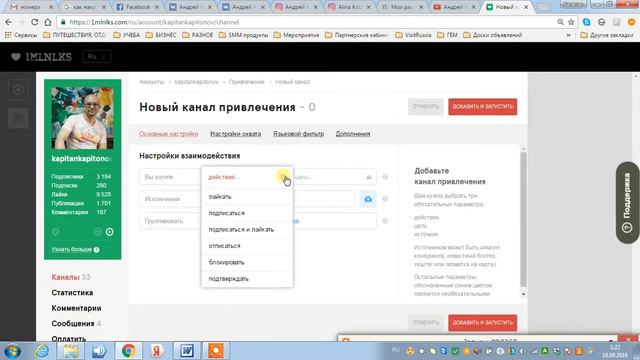Open 'БИЗНЕС' bookmarks folder
Viewport: 640px width, 360px height.
point(161,35)
